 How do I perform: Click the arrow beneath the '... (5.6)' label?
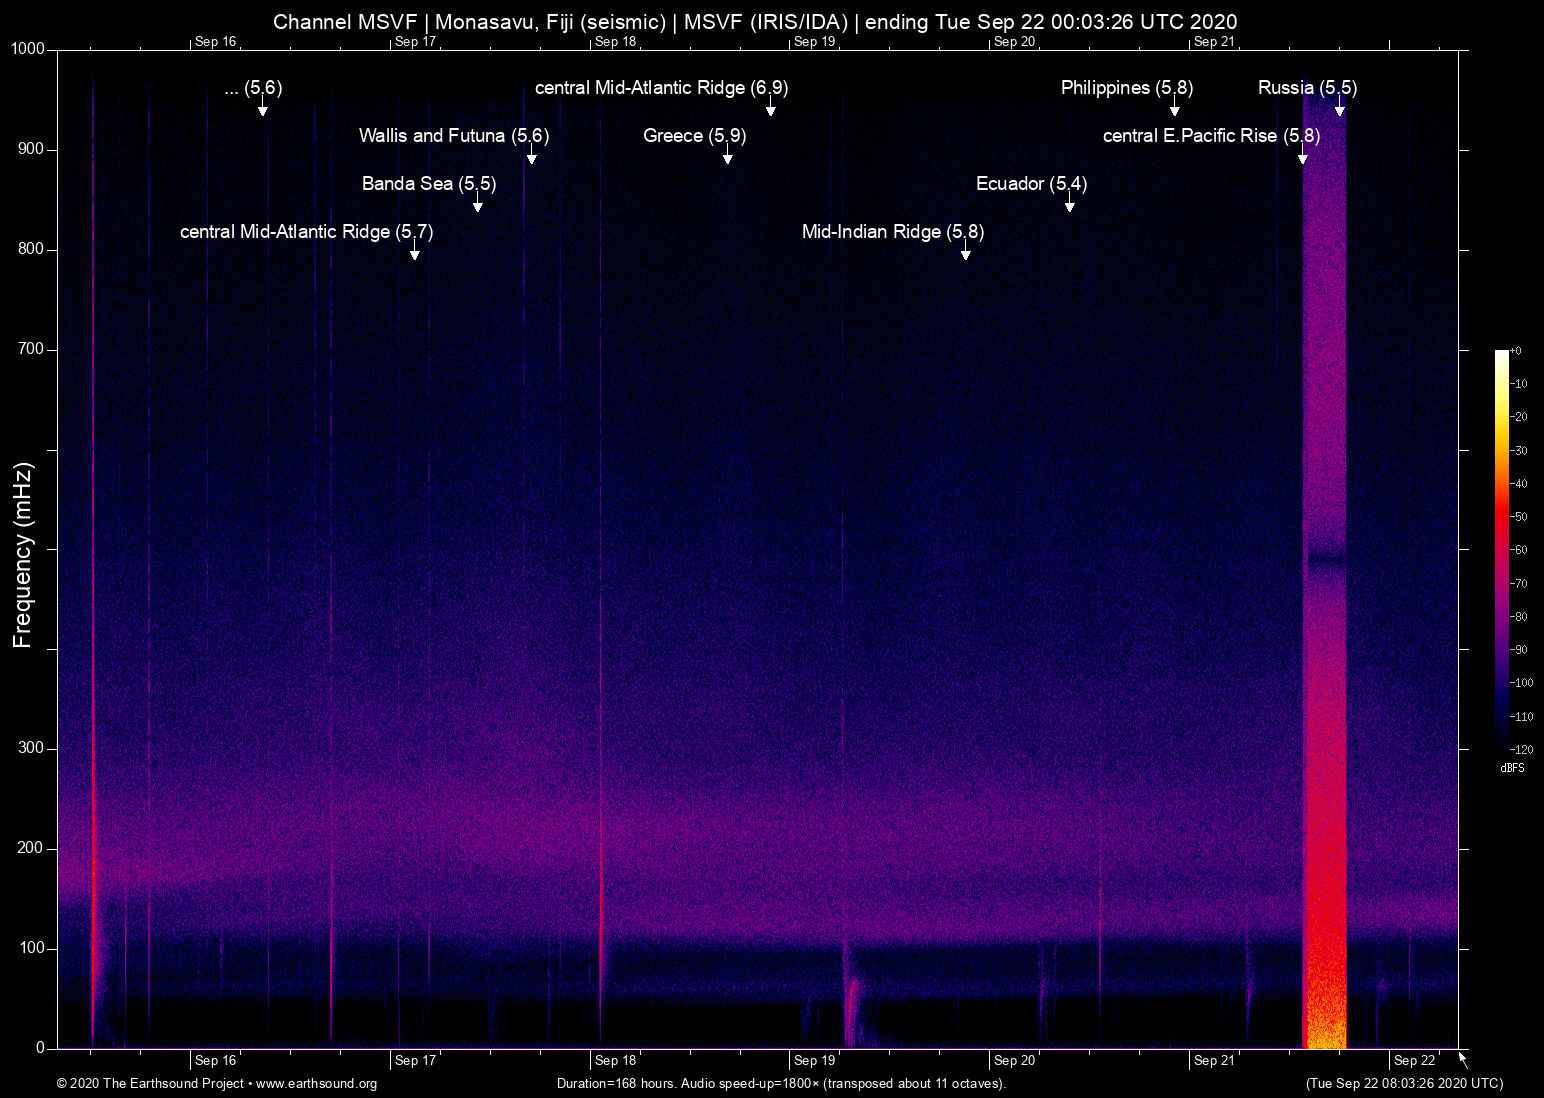click(x=263, y=109)
